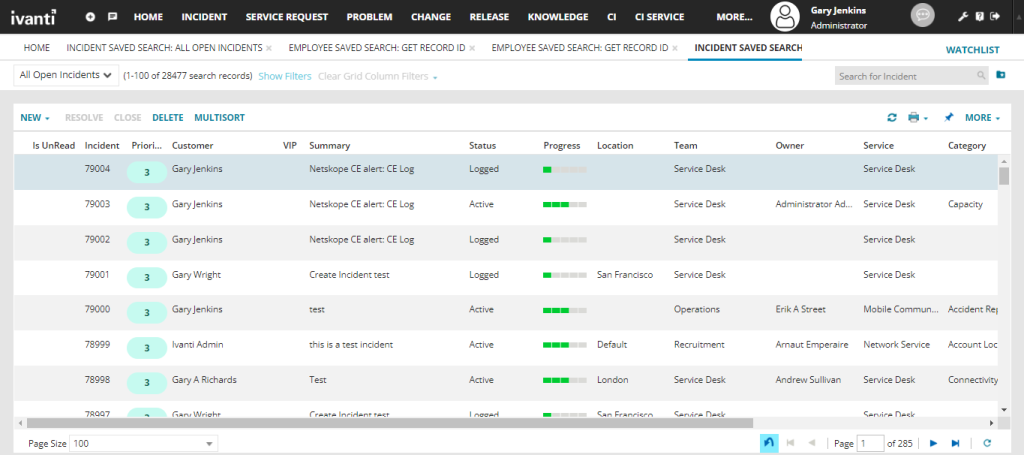Open the RELEASE menu
This screenshot has width=1024, height=470.
[489, 17]
